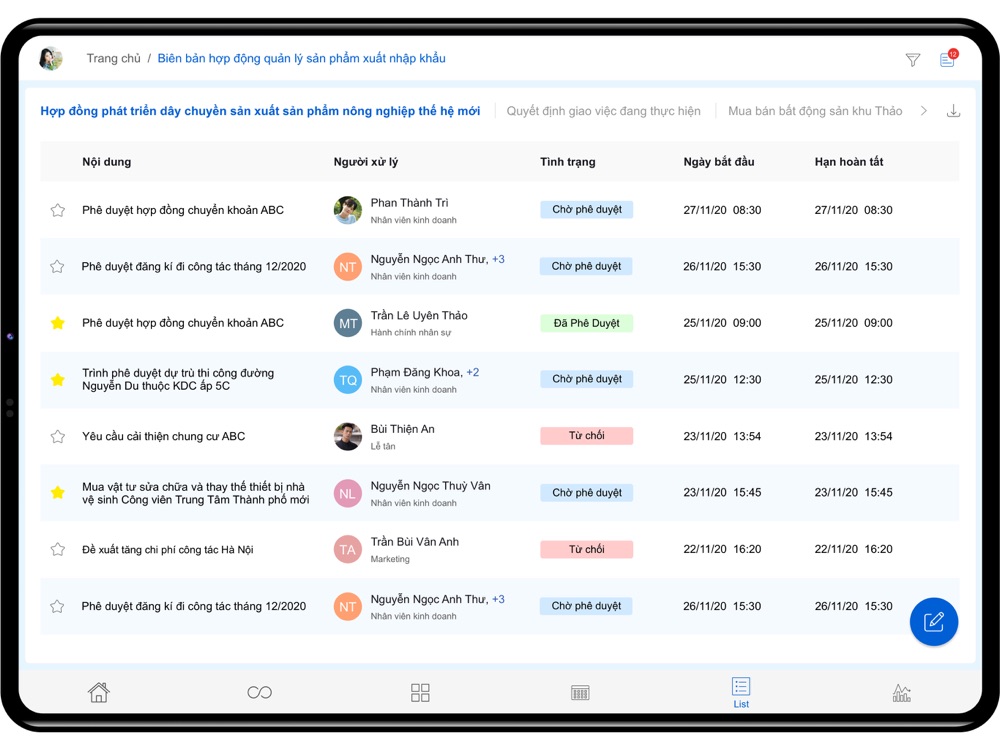The height and width of the screenshot is (750, 1000).
Task: Sort by Ngày bắt đầu column header
Action: 719,162
